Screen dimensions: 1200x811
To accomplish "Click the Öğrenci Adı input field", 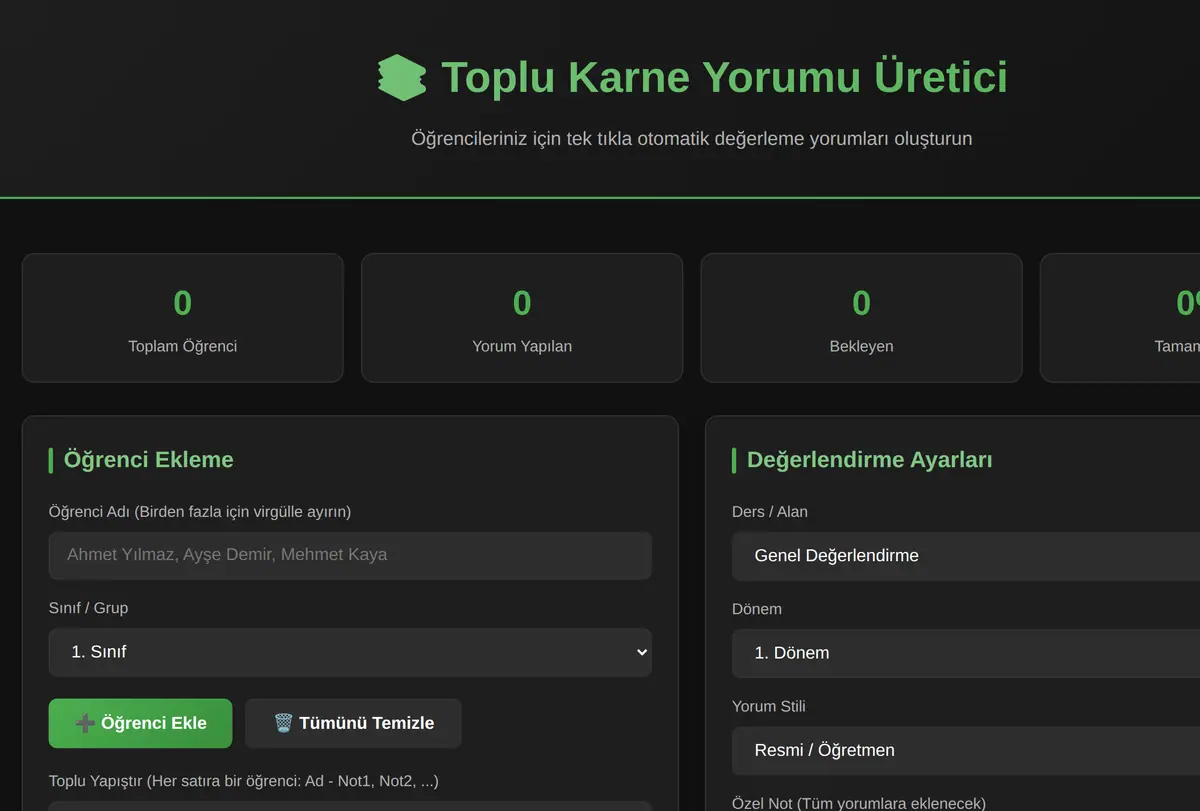I will (350, 555).
